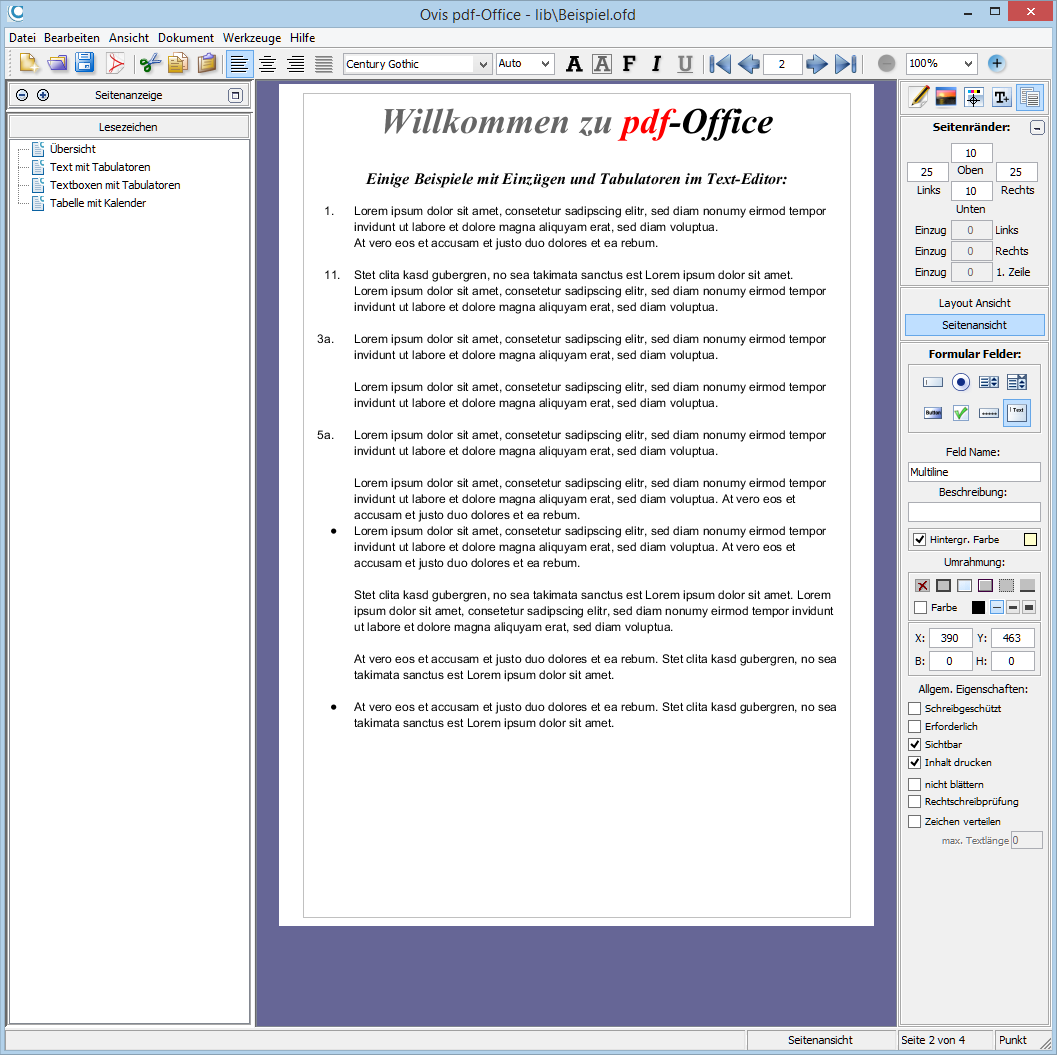Viewport: 1057px width, 1055px height.
Task: Toggle italic 'I' formatting
Action: pyautogui.click(x=657, y=63)
